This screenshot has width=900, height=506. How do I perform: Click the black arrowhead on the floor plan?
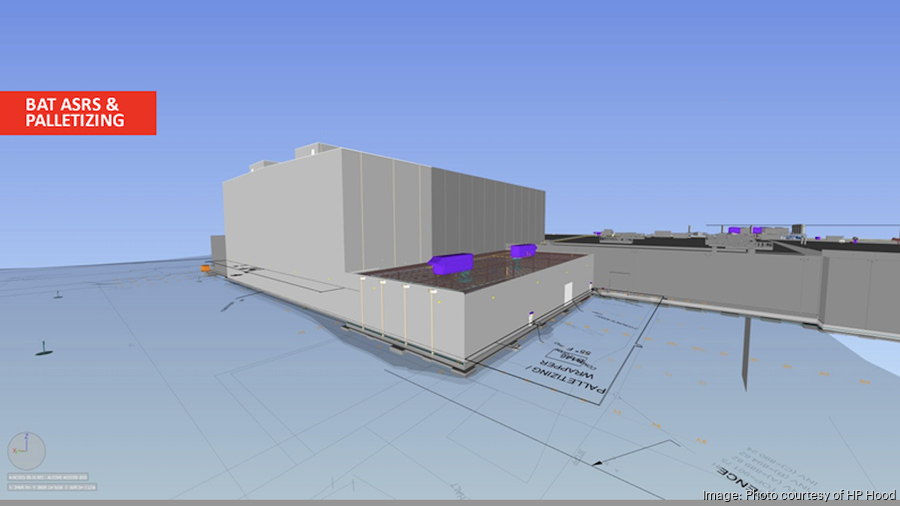[596, 464]
